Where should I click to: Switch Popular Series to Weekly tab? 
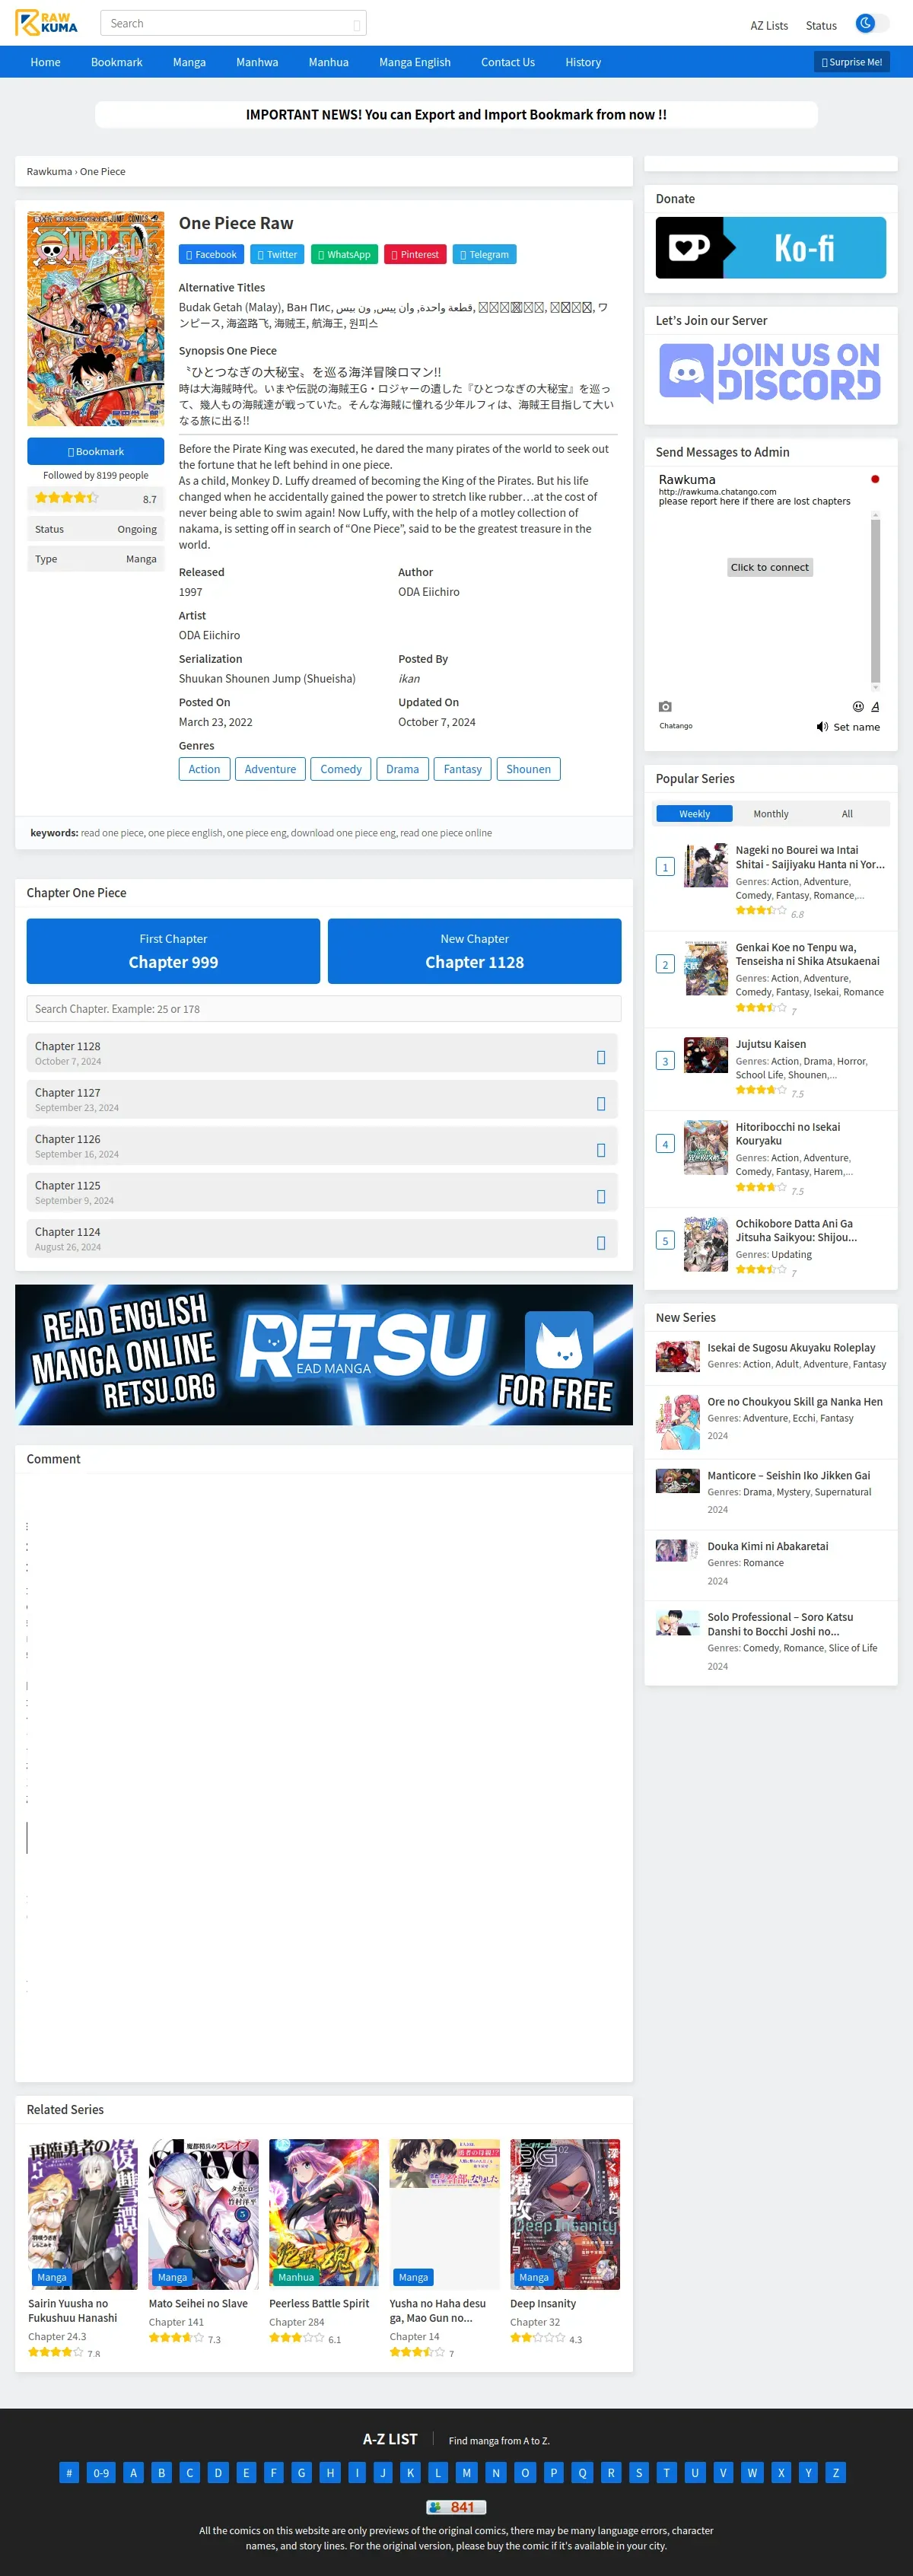(694, 814)
